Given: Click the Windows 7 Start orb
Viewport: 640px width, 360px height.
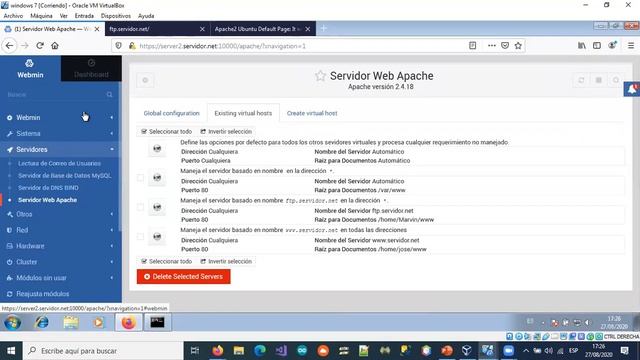Looking at the screenshot, I should pos(12,322).
